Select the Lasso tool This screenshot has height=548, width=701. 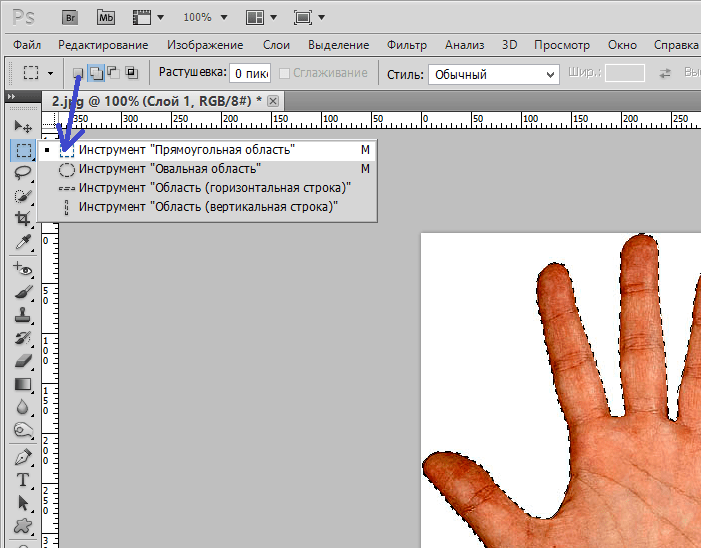(23, 173)
